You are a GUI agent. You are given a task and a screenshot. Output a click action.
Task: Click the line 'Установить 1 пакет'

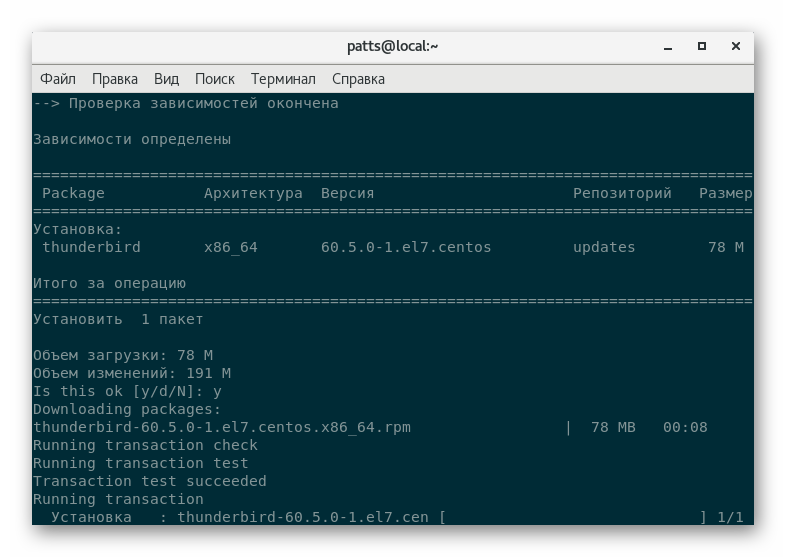pos(118,320)
